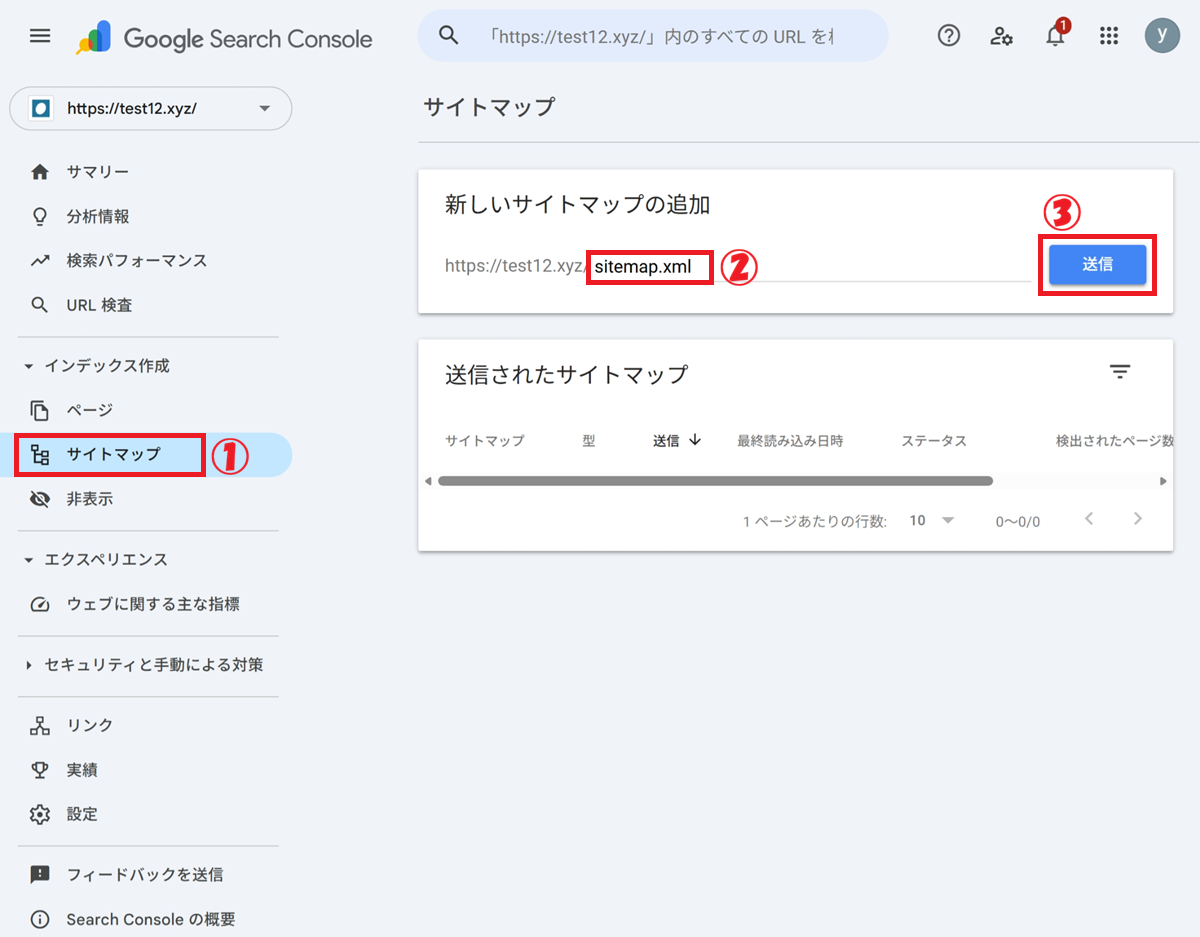Open the notifications bell
This screenshot has height=937, width=1200.
click(x=1055, y=37)
